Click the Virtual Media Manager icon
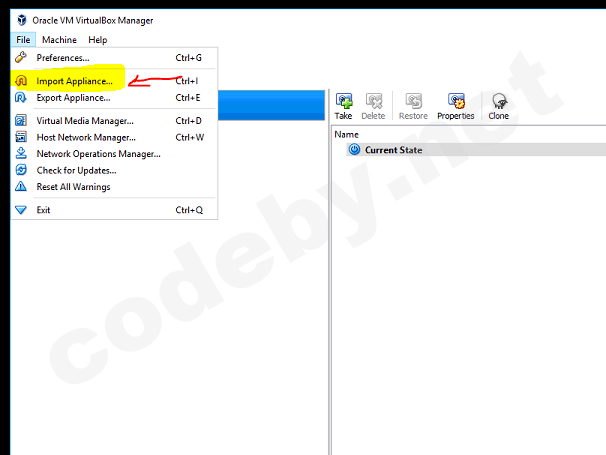 21,121
